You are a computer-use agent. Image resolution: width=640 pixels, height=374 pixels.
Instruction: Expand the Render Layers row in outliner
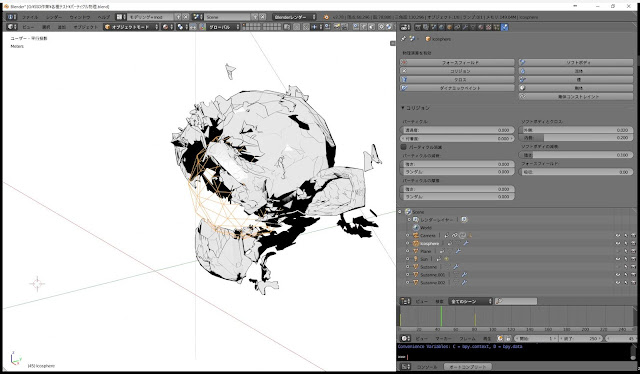(409, 220)
